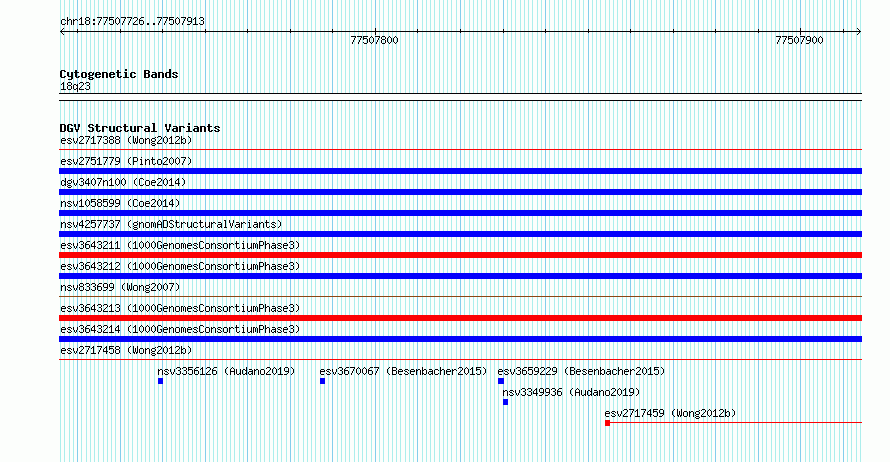The height and width of the screenshot is (462, 890).
Task: Click the esv3643212 blue variant bar
Action: pyautogui.click(x=460, y=276)
